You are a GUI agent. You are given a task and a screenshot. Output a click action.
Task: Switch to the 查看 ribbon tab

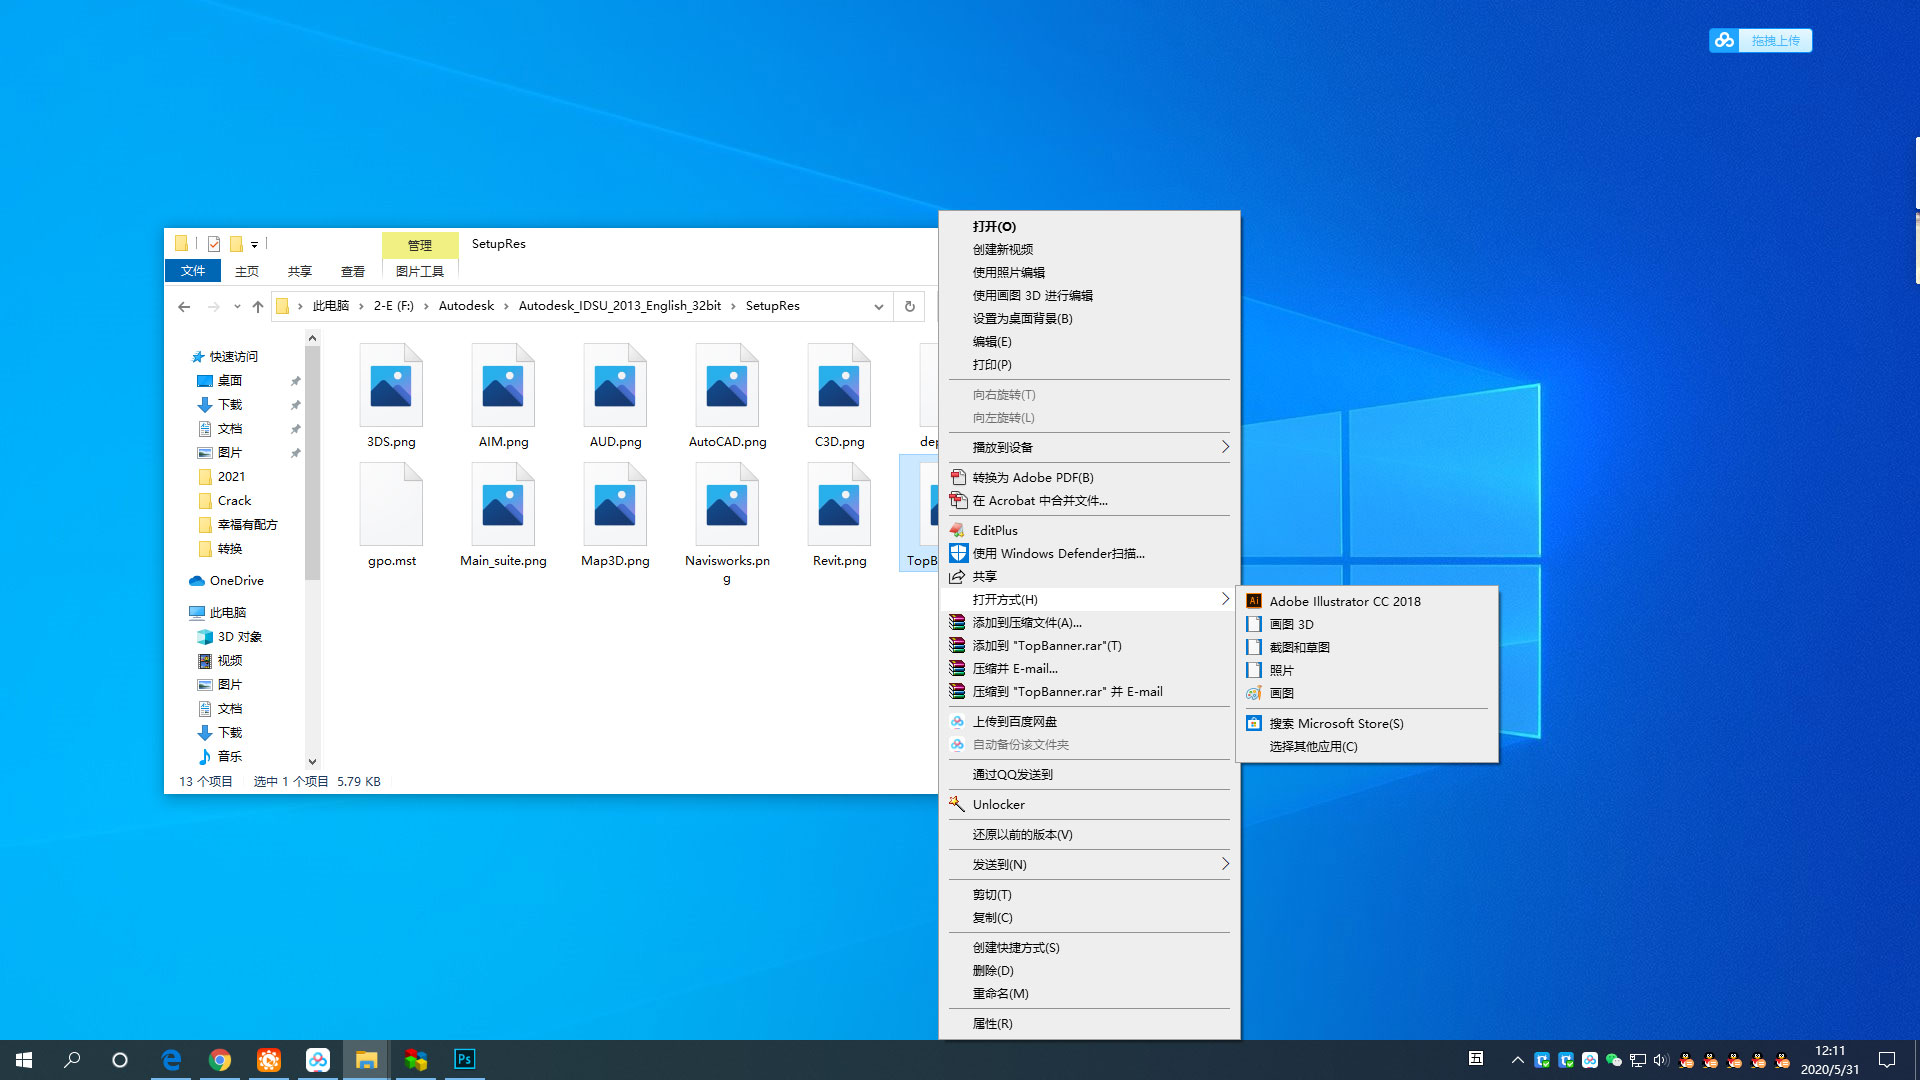[x=352, y=271]
